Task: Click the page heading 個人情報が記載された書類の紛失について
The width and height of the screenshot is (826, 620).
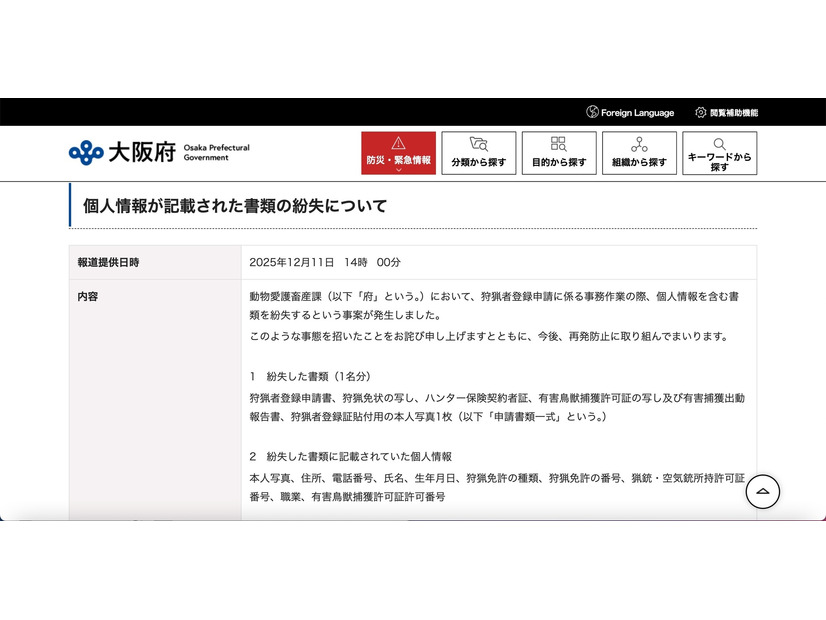Action: coord(233,206)
